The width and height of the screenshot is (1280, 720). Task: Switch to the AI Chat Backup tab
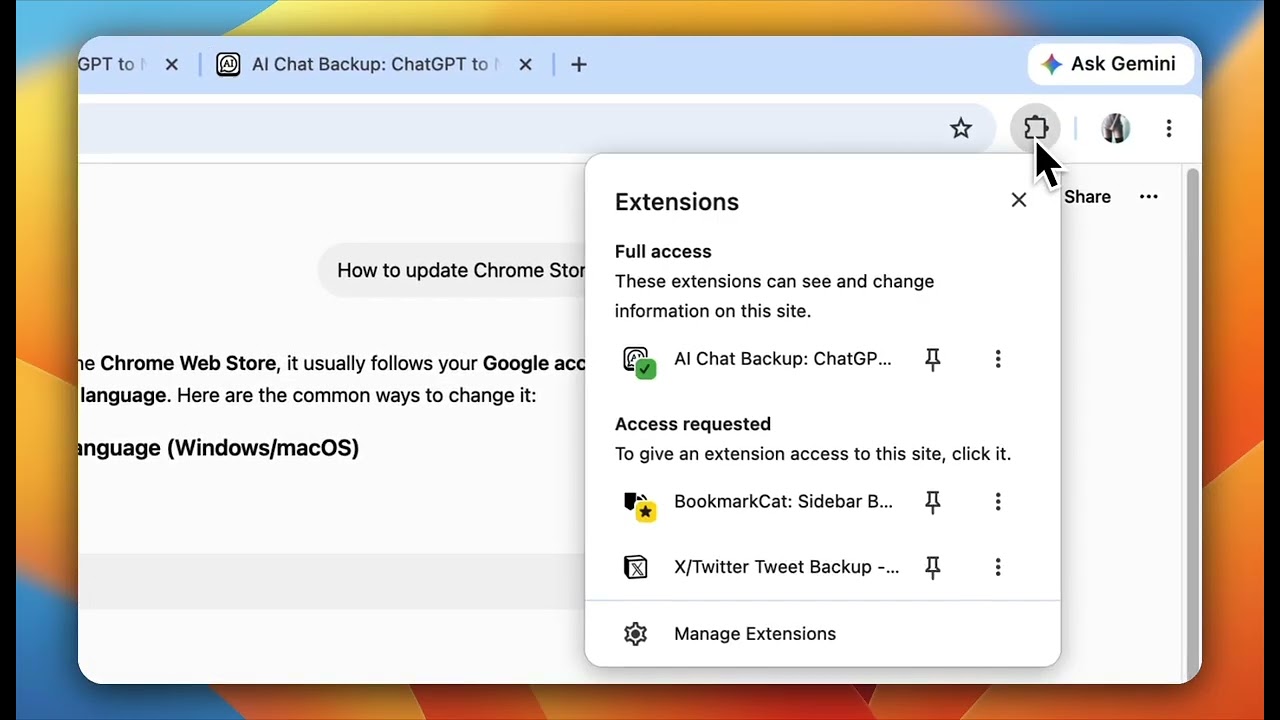pos(375,64)
